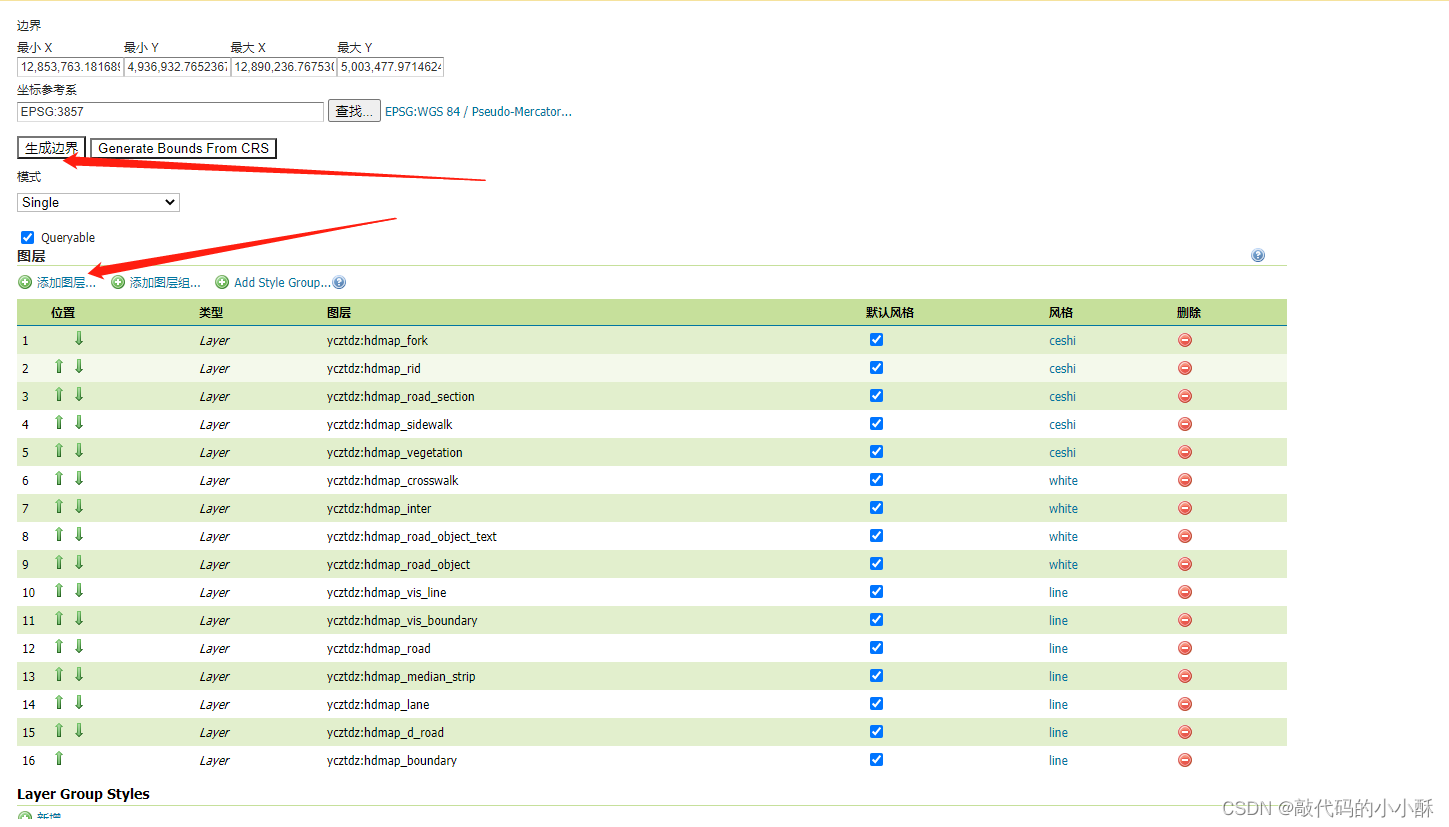
Task: Open the 模式 Single dropdown
Action: (x=98, y=202)
